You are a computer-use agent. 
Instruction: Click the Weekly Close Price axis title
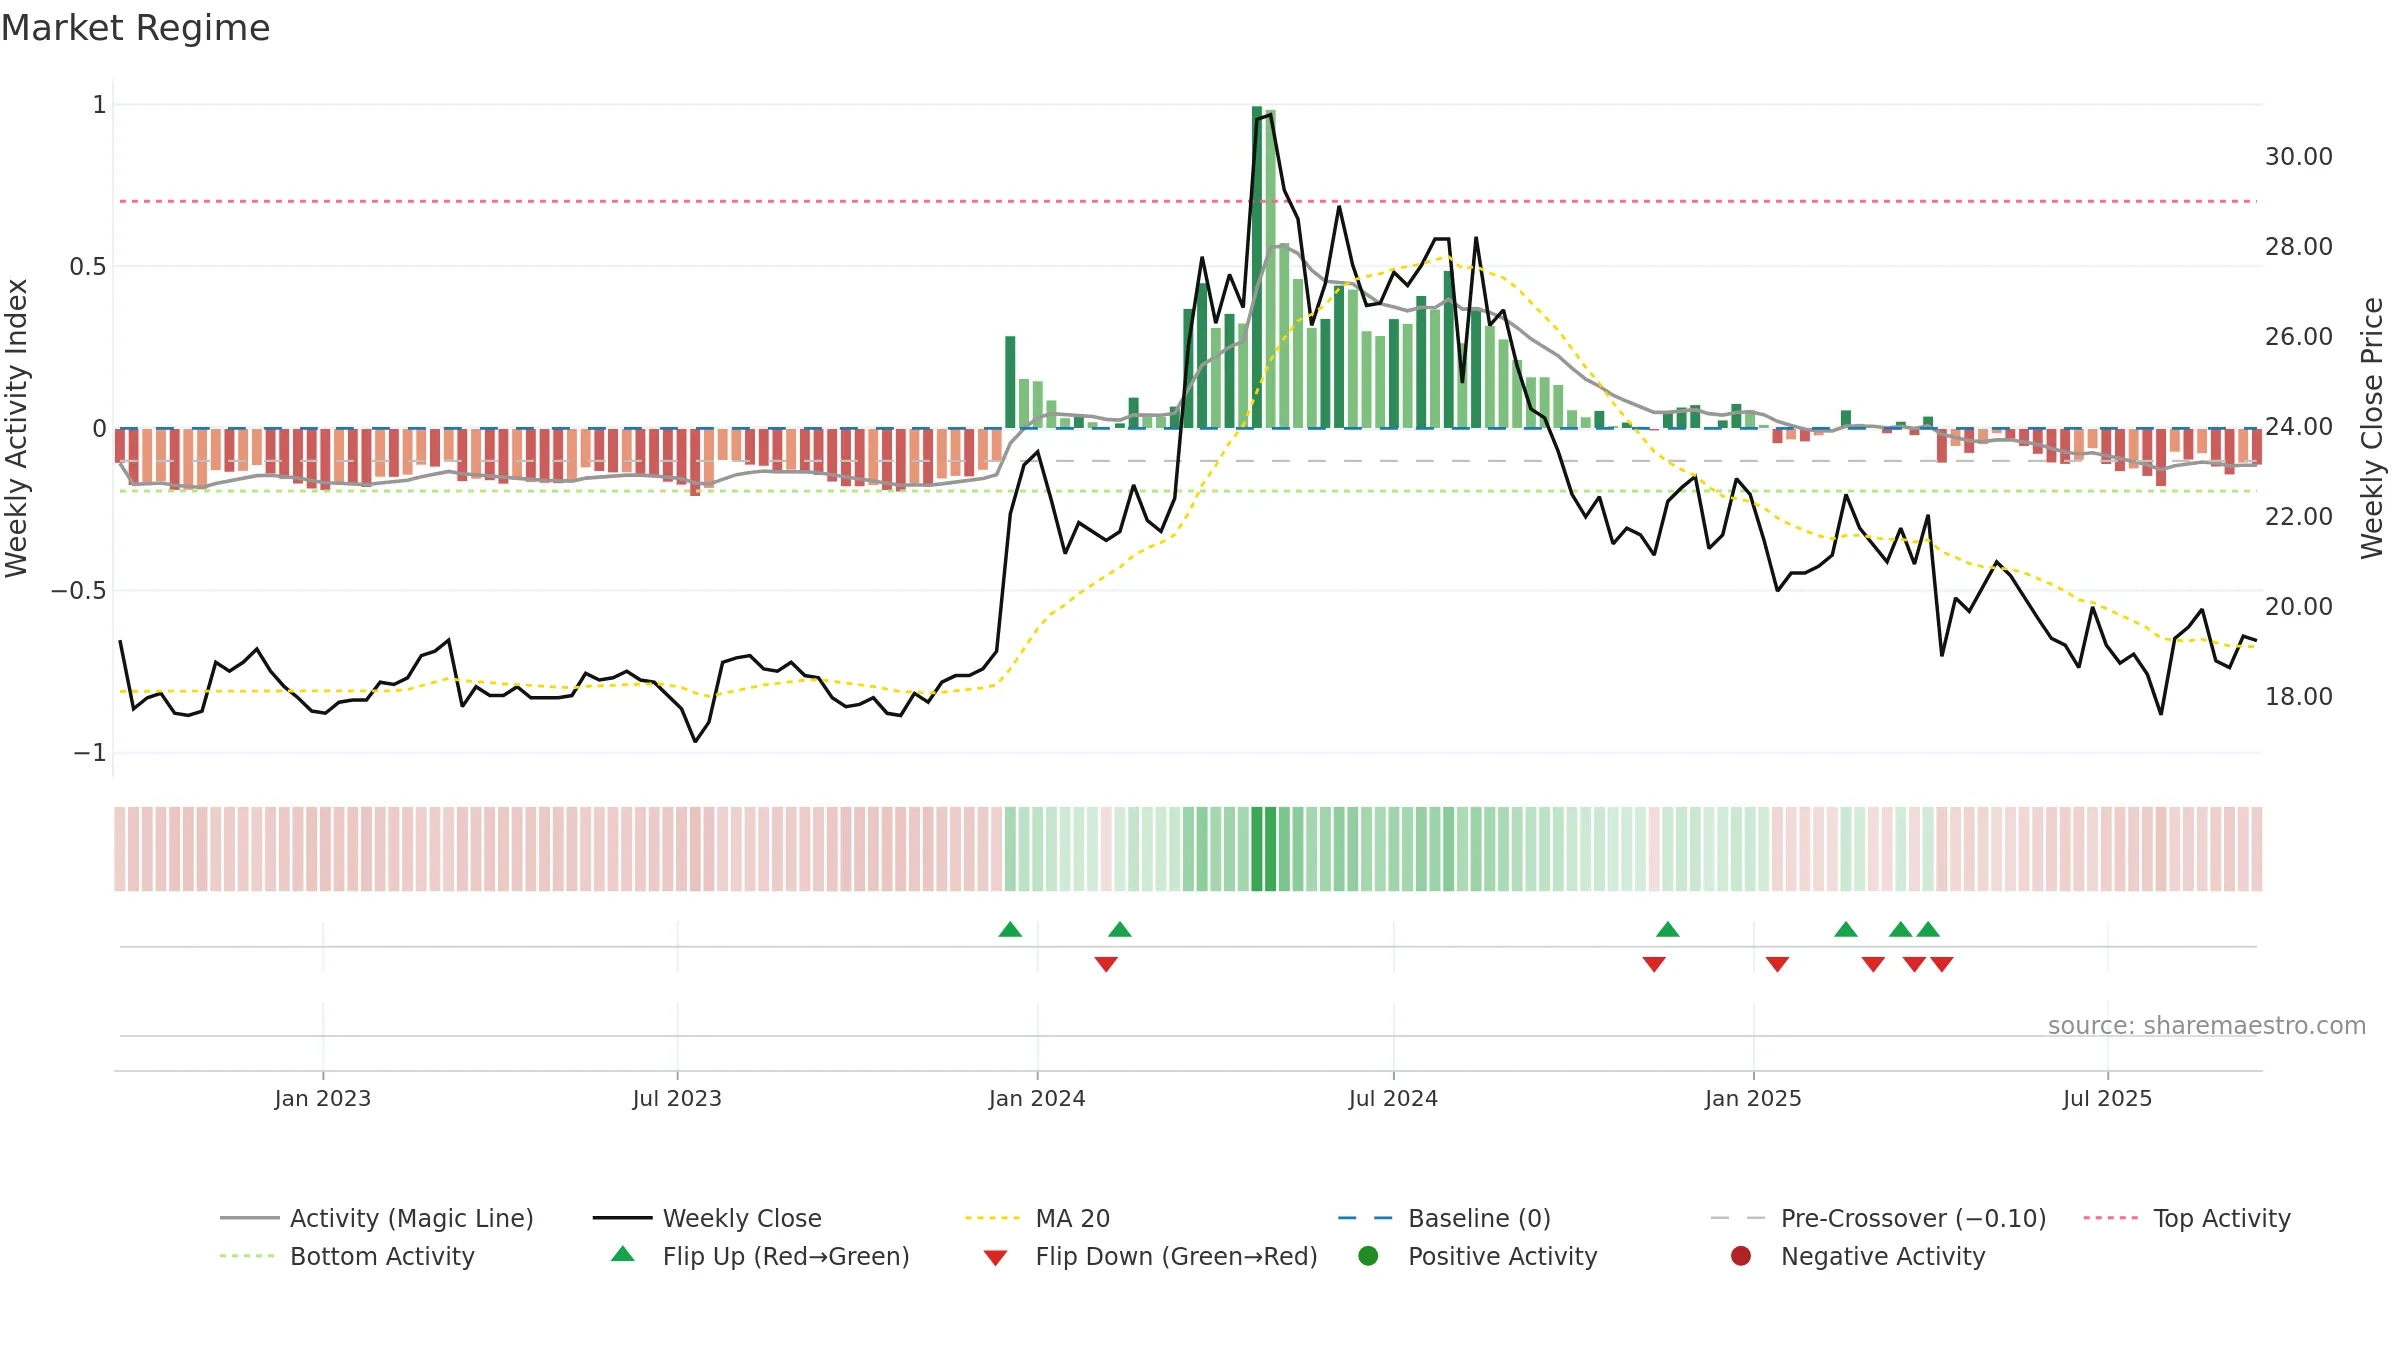click(2372, 428)
